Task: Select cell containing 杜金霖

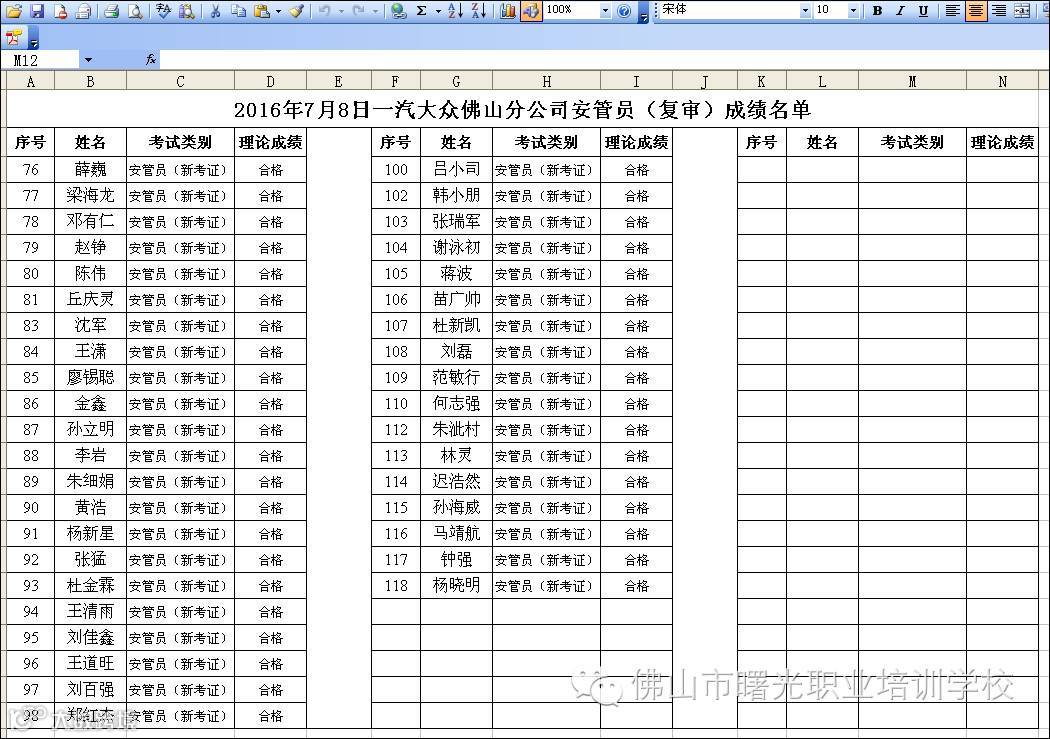Action: point(90,586)
